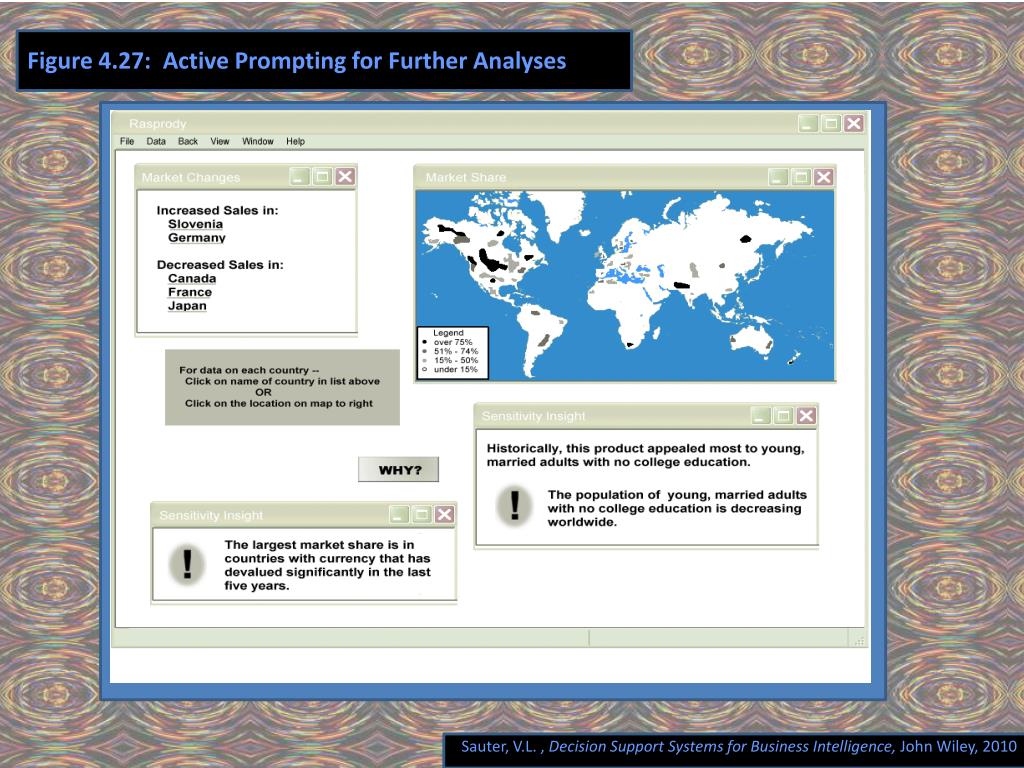Click 'under 15%' legend entry

[x=455, y=370]
